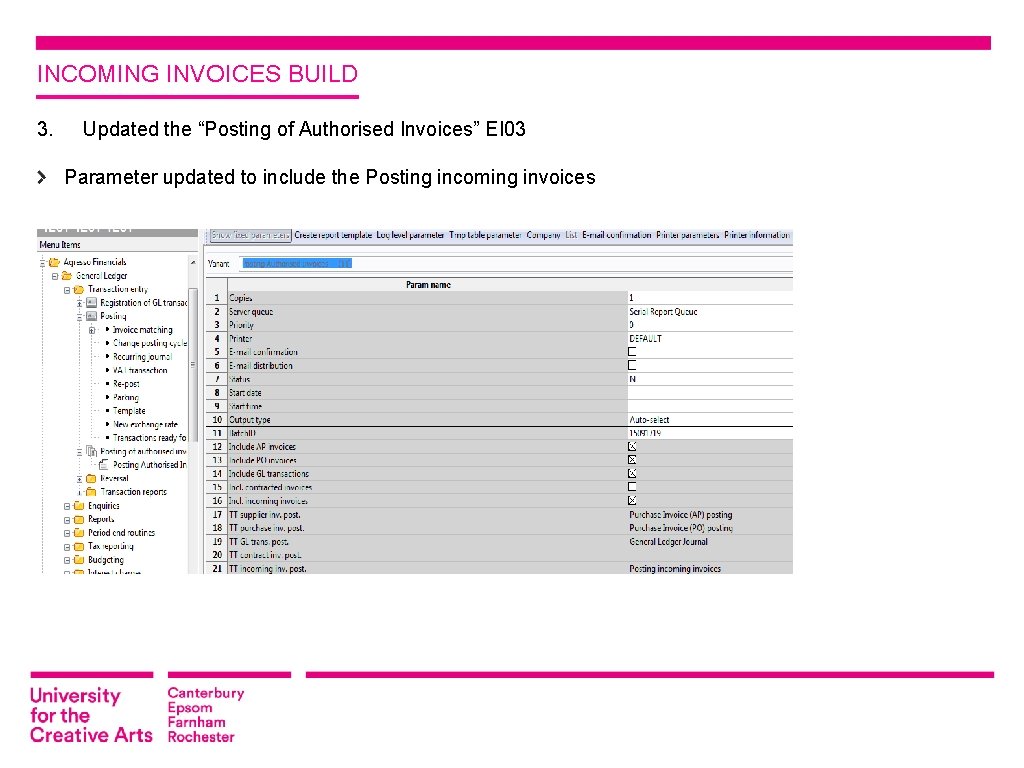The image size is (1024, 768).
Task: Select the Posting node icon
Action: (x=92, y=317)
